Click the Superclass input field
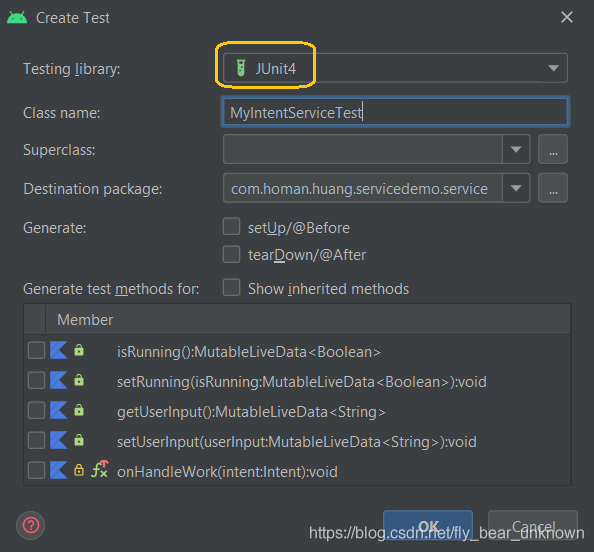Viewport: 594px width, 552px height. [x=363, y=149]
